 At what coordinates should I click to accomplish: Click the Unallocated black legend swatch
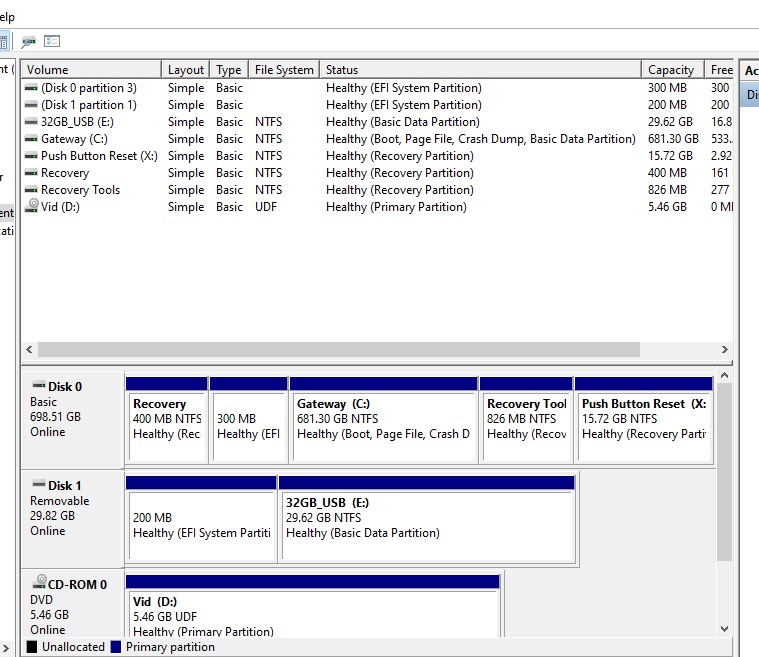[x=32, y=647]
